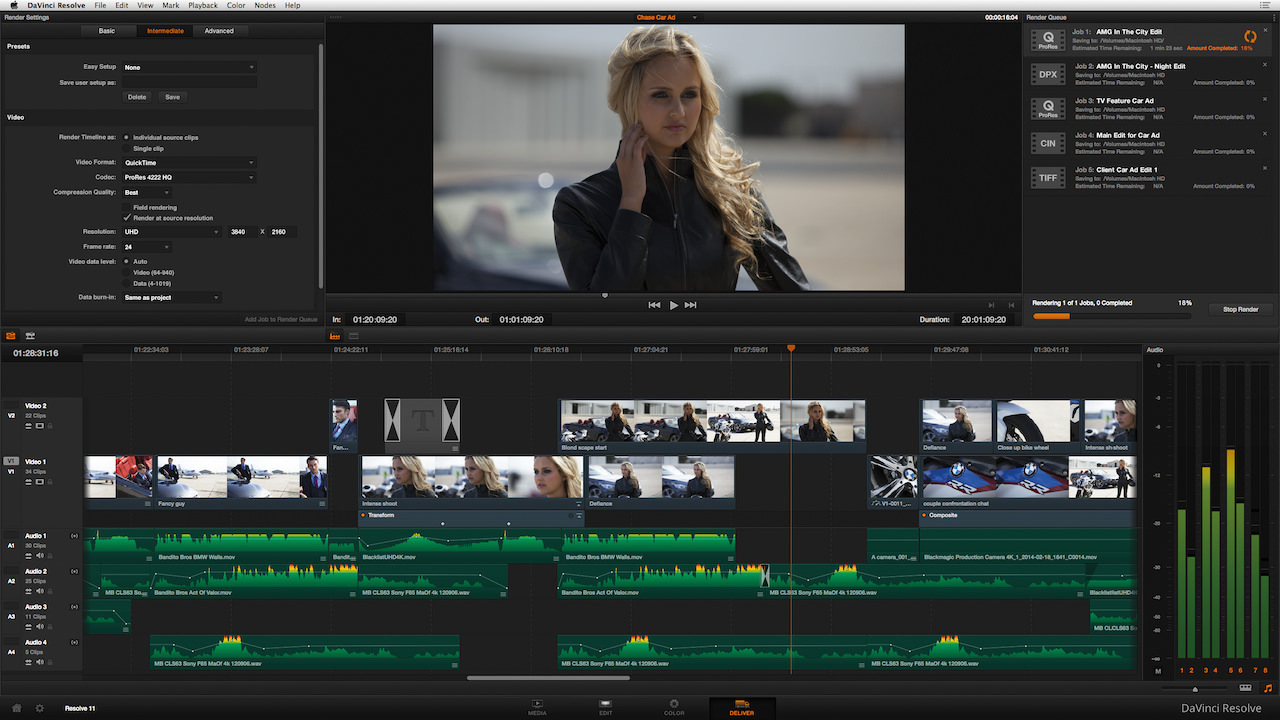Open Compression Quality dropdown
Screen dimensions: 1280x720
point(146,192)
